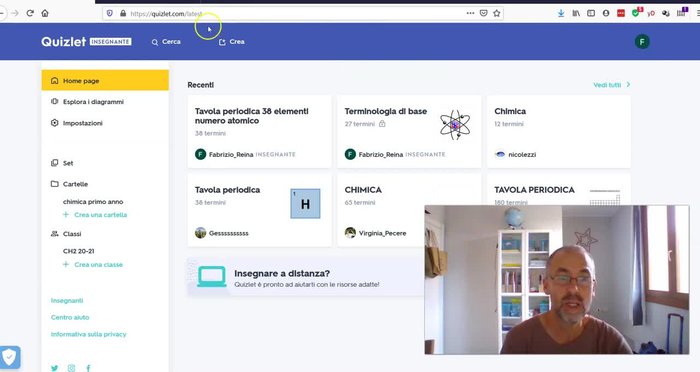Open Tavola periodica 38 elementi numero atomico set

(x=259, y=131)
